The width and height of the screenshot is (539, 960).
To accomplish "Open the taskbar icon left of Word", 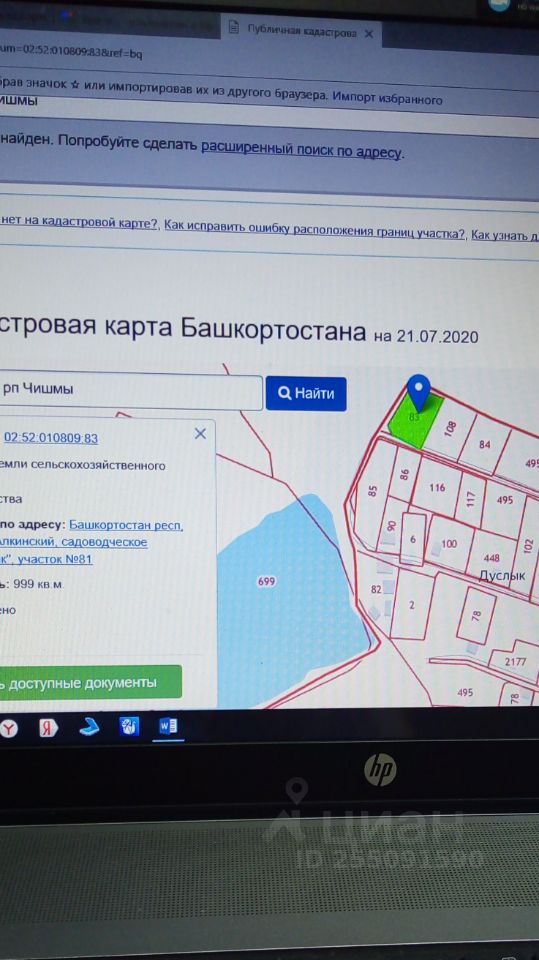I will point(129,726).
